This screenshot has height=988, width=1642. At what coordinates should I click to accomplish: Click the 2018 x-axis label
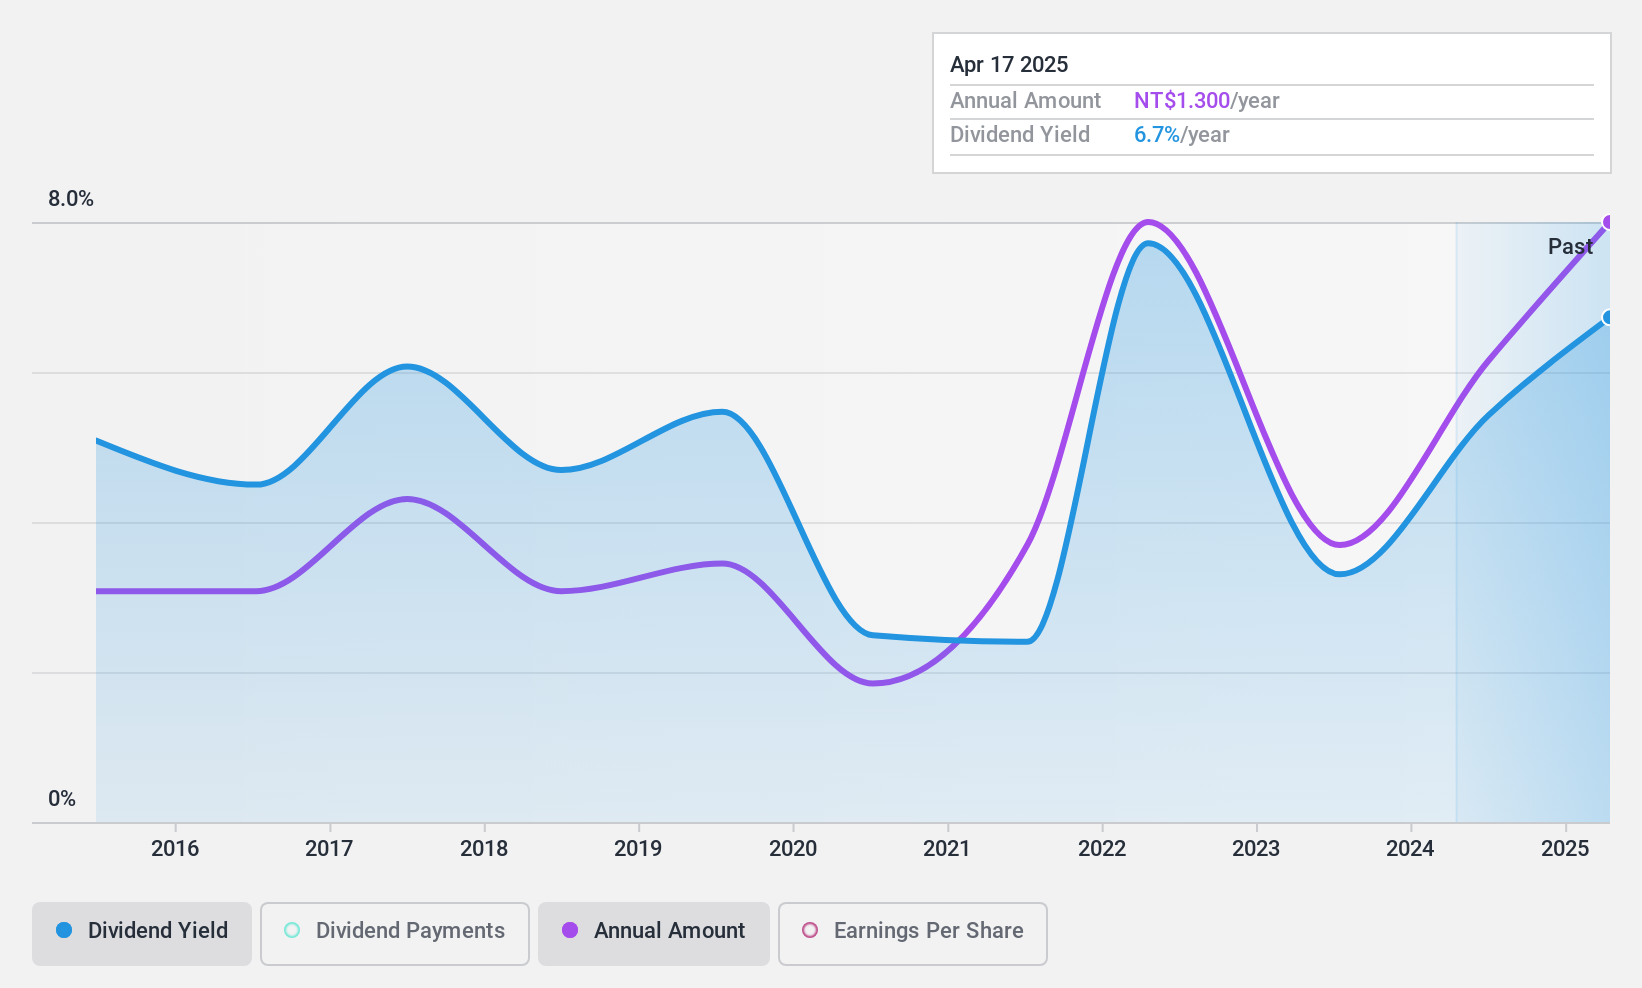[484, 849]
